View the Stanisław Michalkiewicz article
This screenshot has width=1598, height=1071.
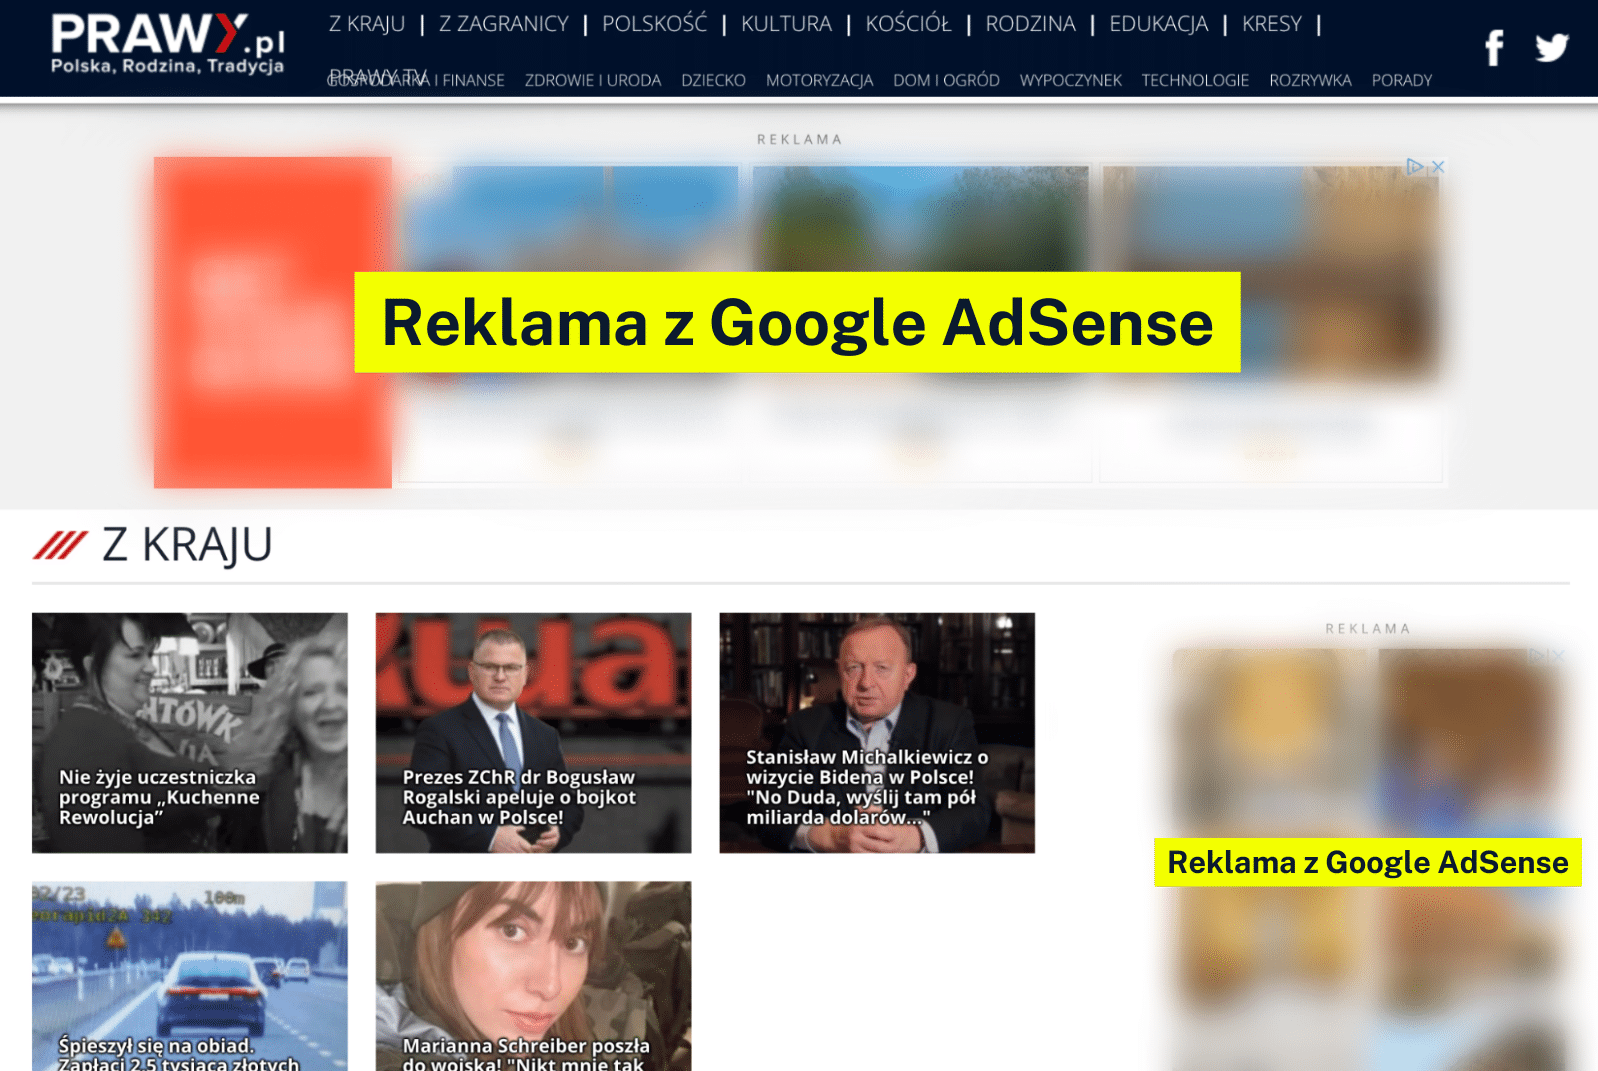(877, 732)
